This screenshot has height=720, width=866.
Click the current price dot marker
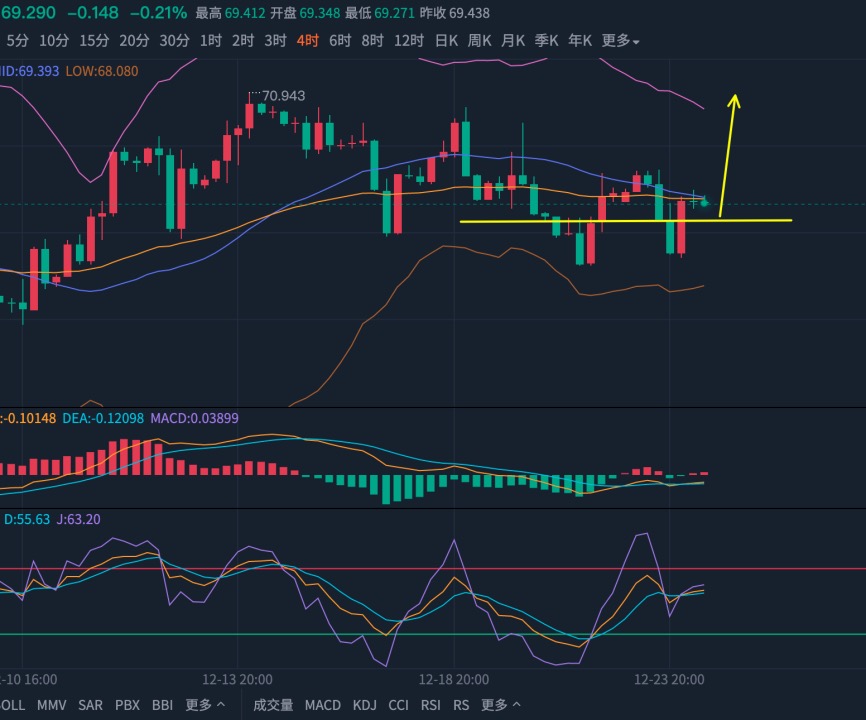coord(704,203)
